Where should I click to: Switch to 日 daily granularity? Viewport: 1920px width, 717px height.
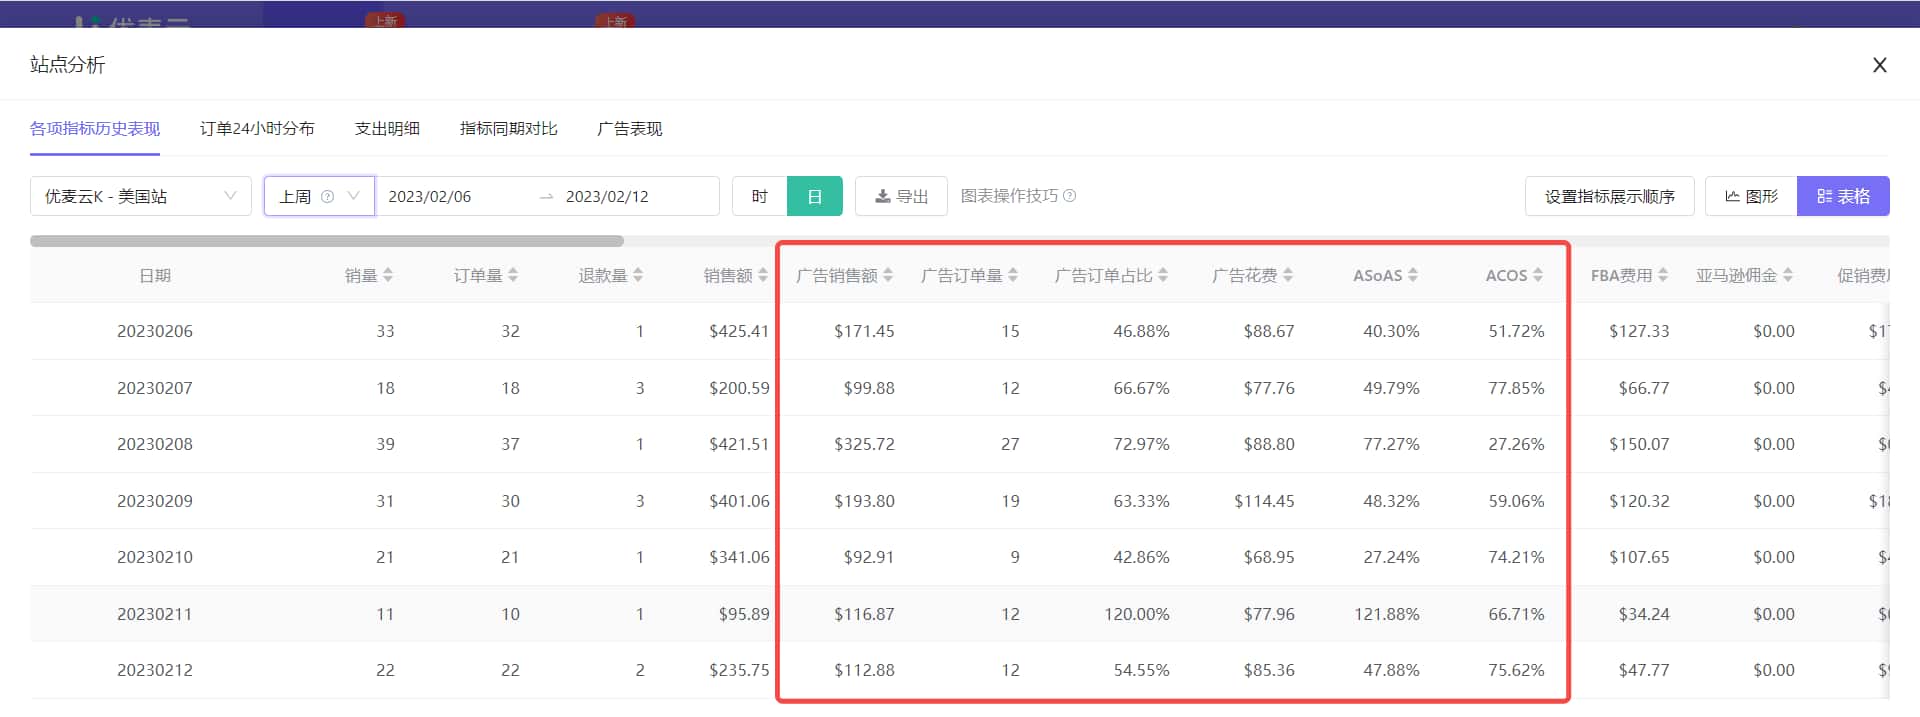[x=815, y=196]
